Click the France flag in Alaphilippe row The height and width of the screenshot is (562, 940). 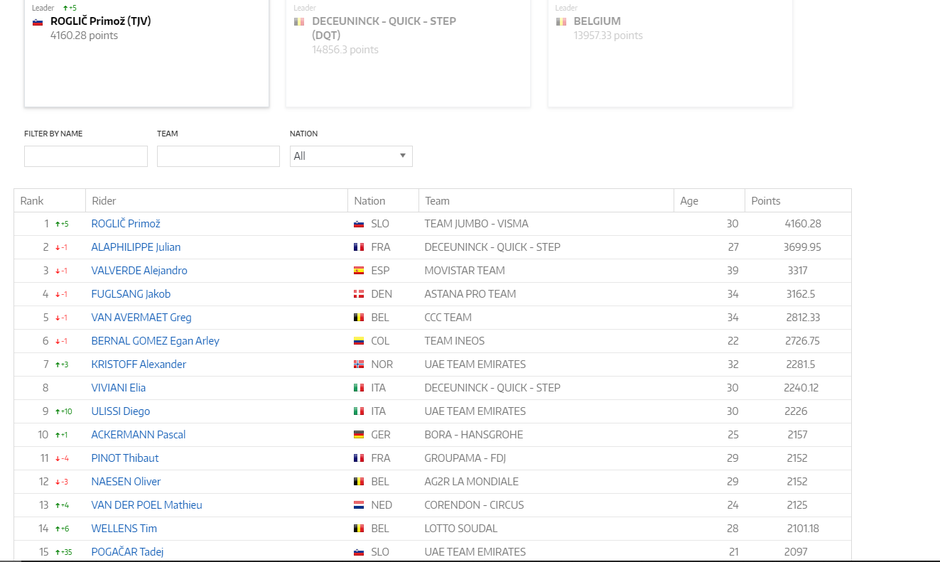click(359, 248)
